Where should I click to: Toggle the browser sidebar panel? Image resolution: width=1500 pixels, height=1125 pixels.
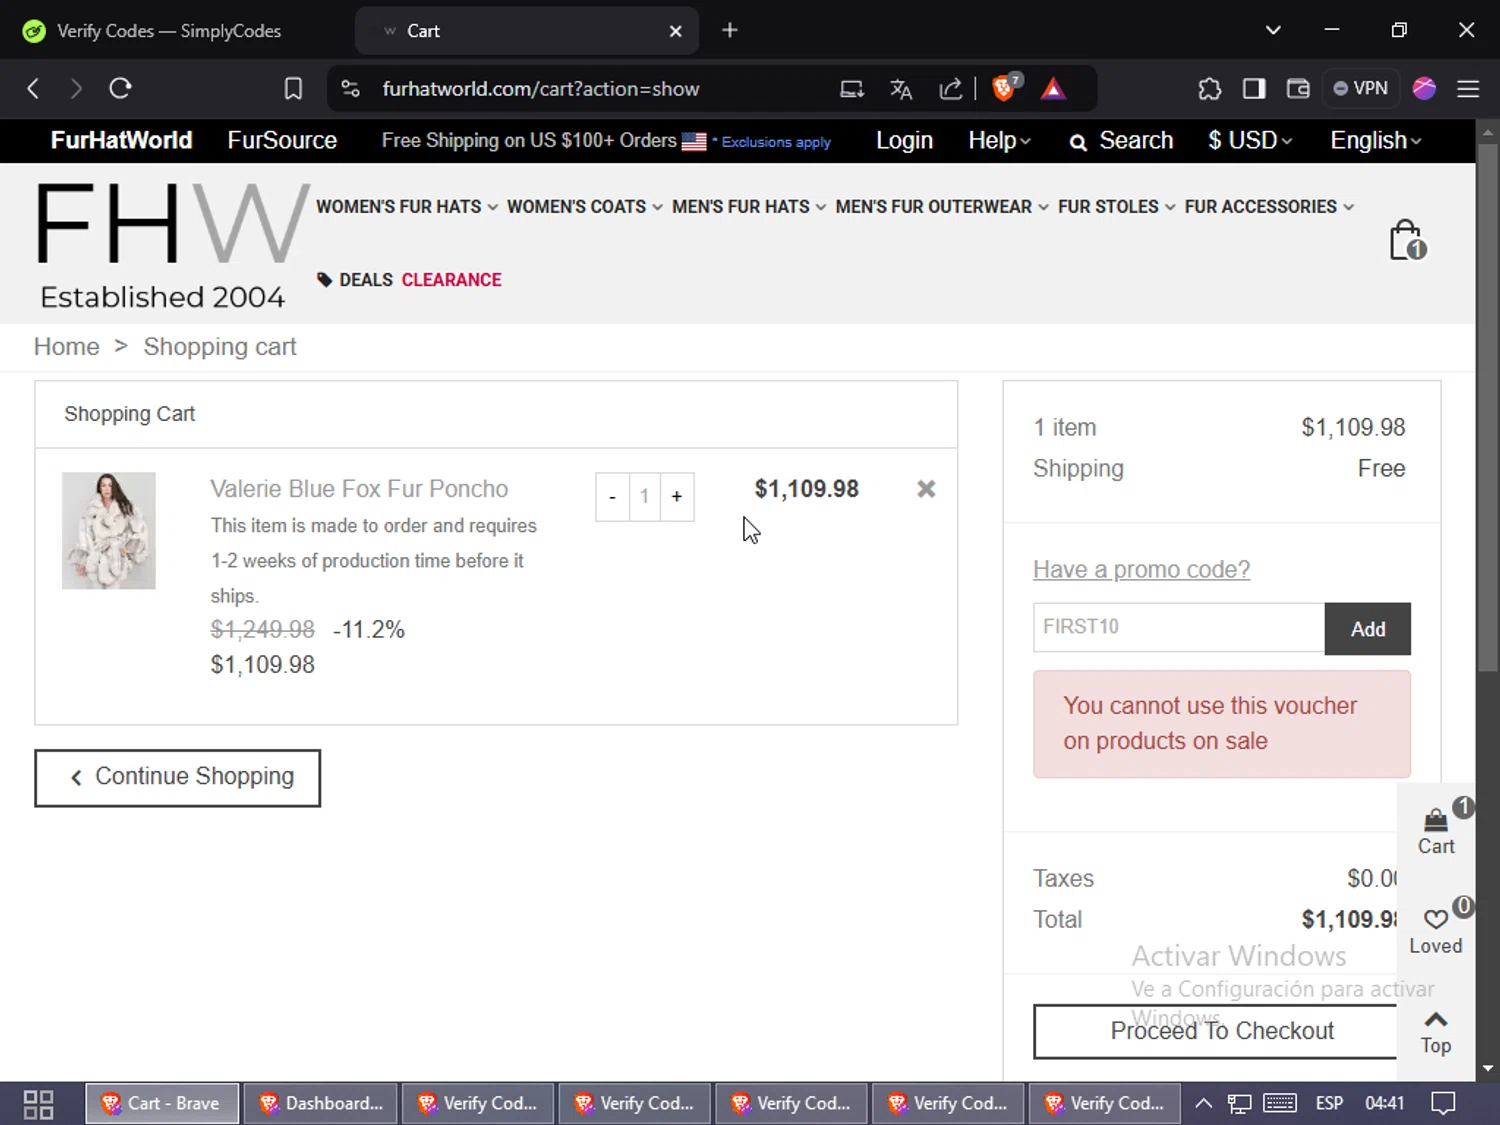tap(1254, 89)
